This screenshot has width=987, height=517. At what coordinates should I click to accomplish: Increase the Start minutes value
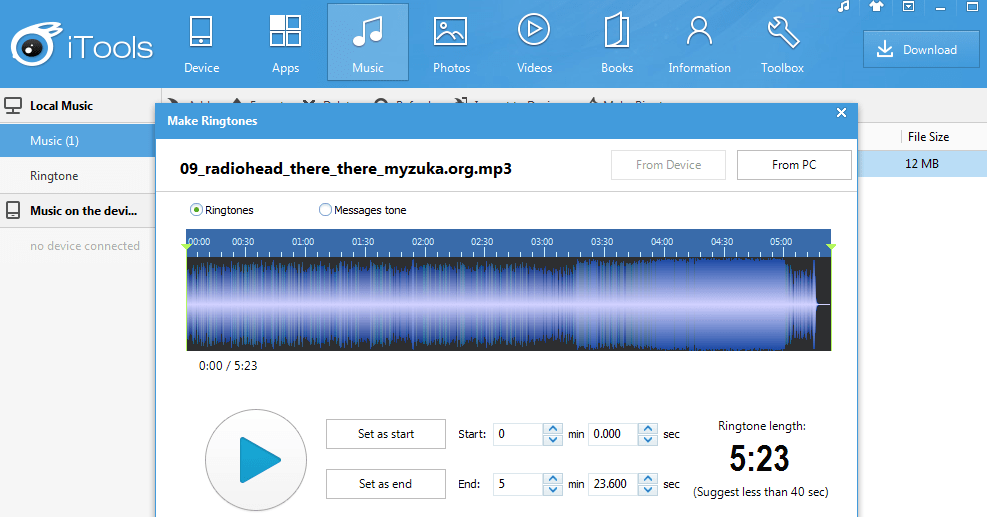click(552, 429)
